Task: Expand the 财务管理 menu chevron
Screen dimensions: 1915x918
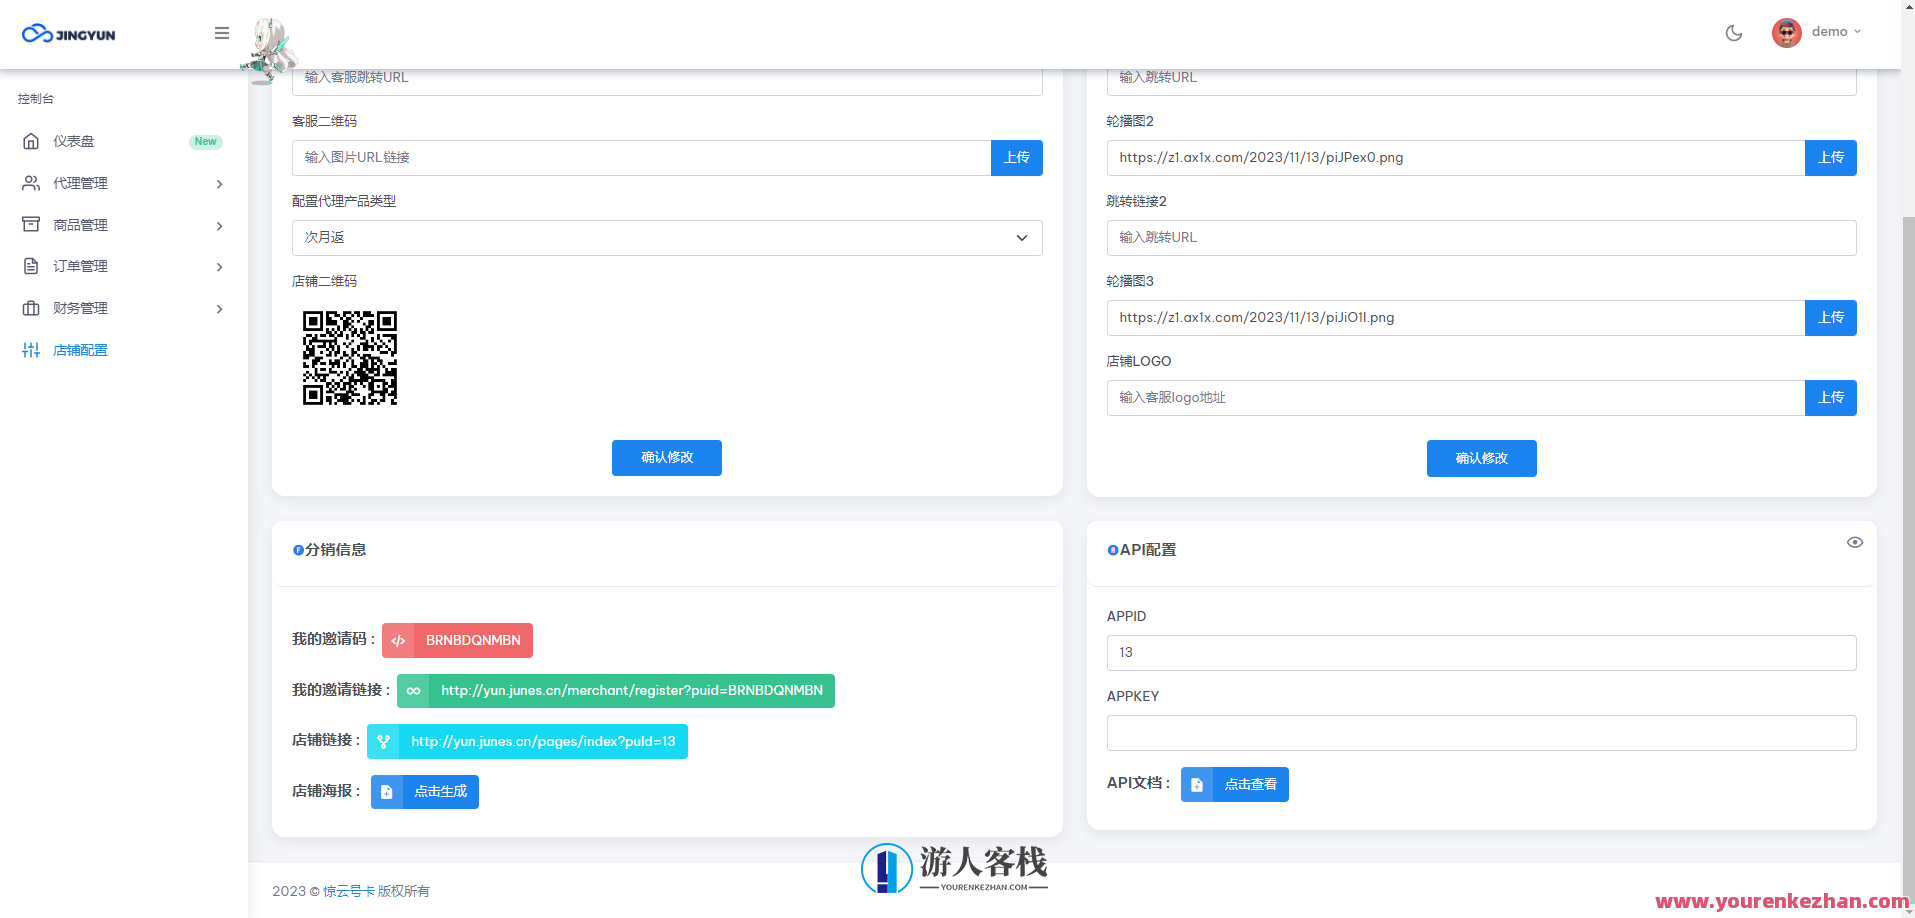Action: pyautogui.click(x=219, y=308)
